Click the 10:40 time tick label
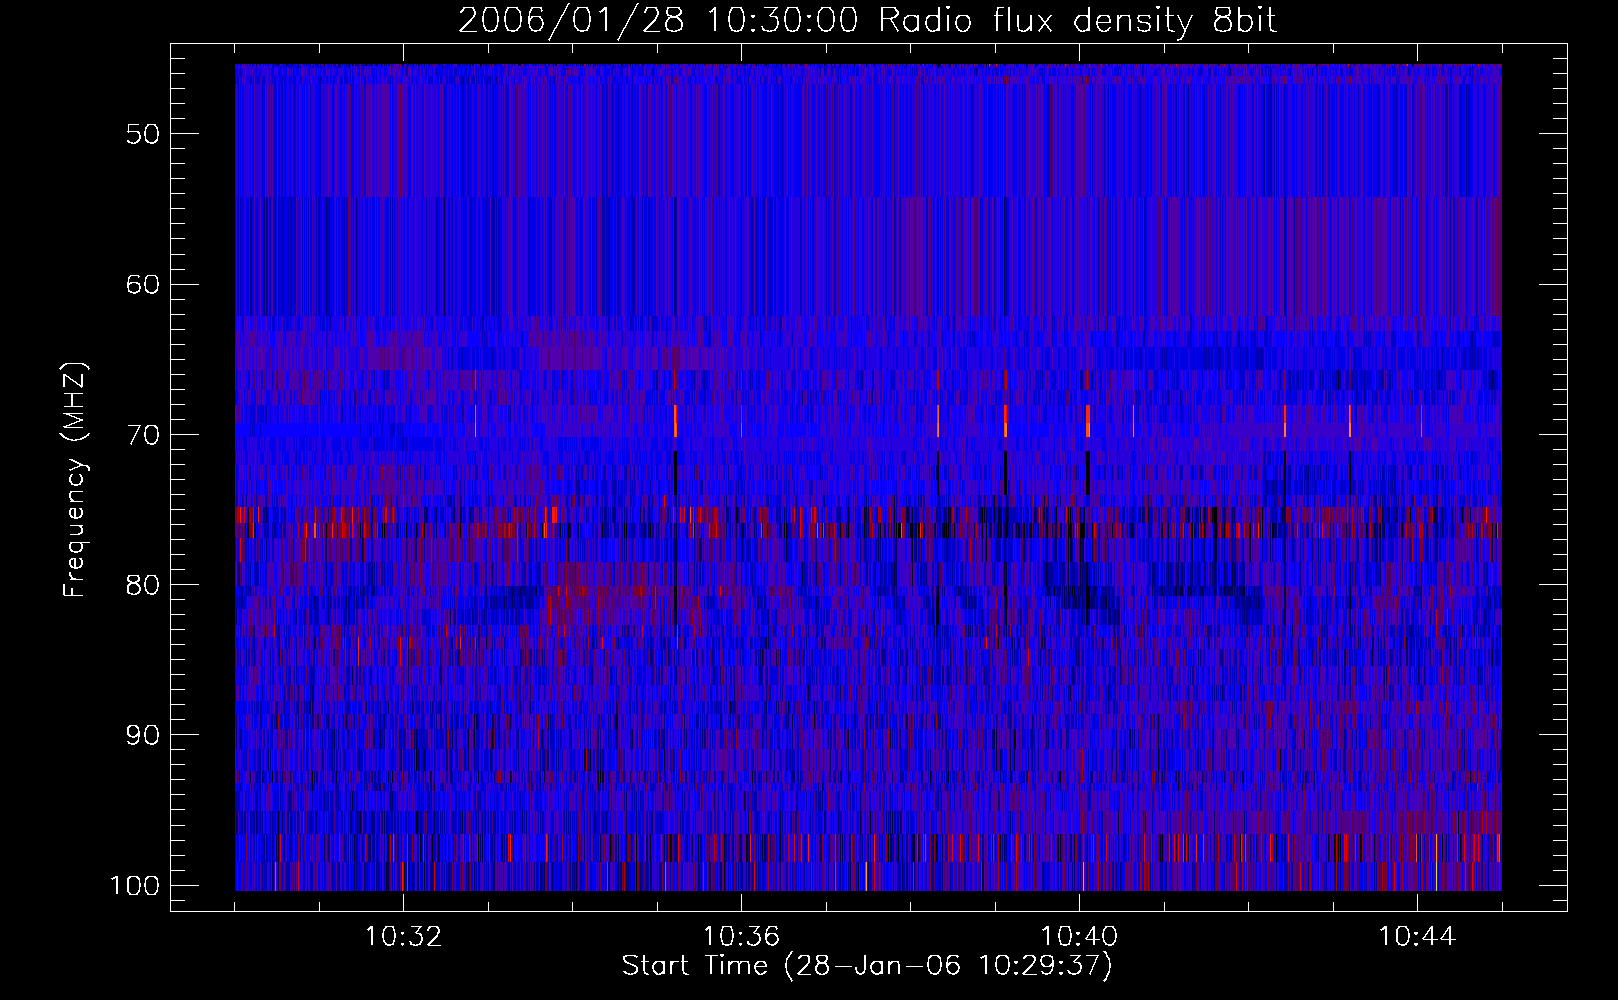This screenshot has height=1000, width=1618. pos(1079,937)
